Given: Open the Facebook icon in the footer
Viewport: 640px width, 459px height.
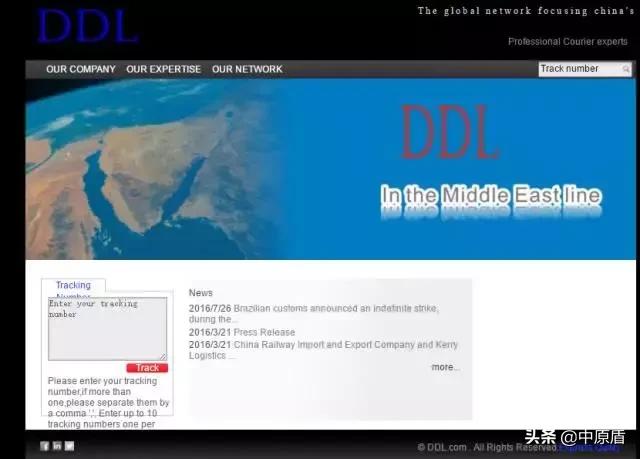Looking at the screenshot, I should (x=44, y=446).
